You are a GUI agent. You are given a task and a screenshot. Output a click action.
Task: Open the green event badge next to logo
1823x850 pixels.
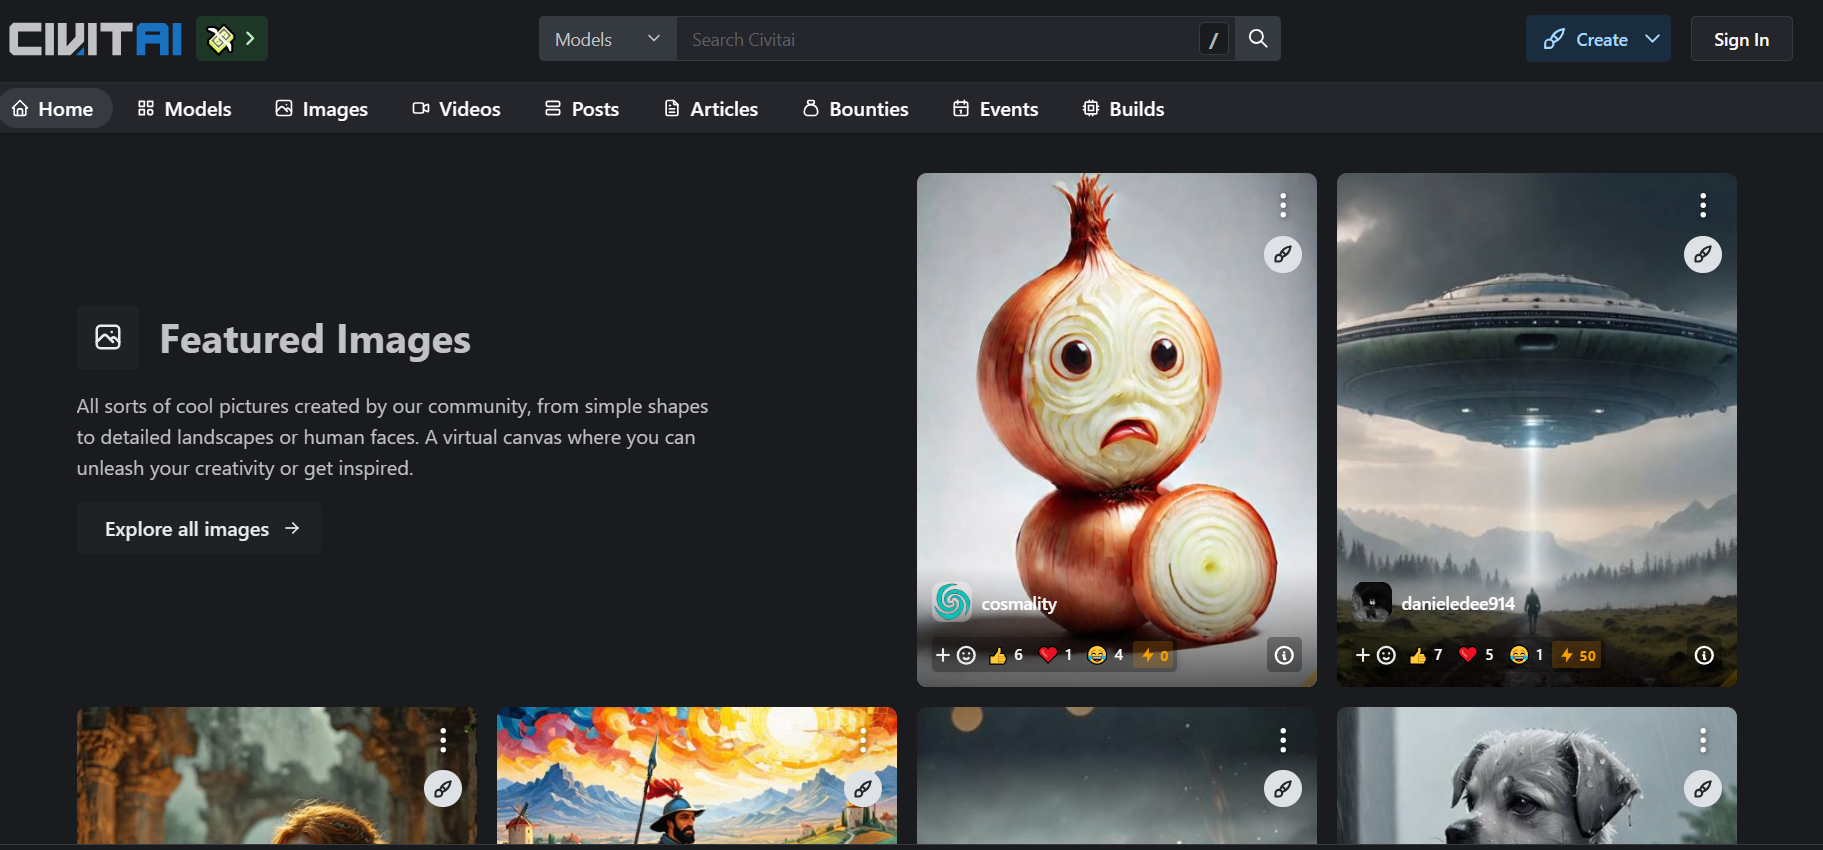pos(232,39)
